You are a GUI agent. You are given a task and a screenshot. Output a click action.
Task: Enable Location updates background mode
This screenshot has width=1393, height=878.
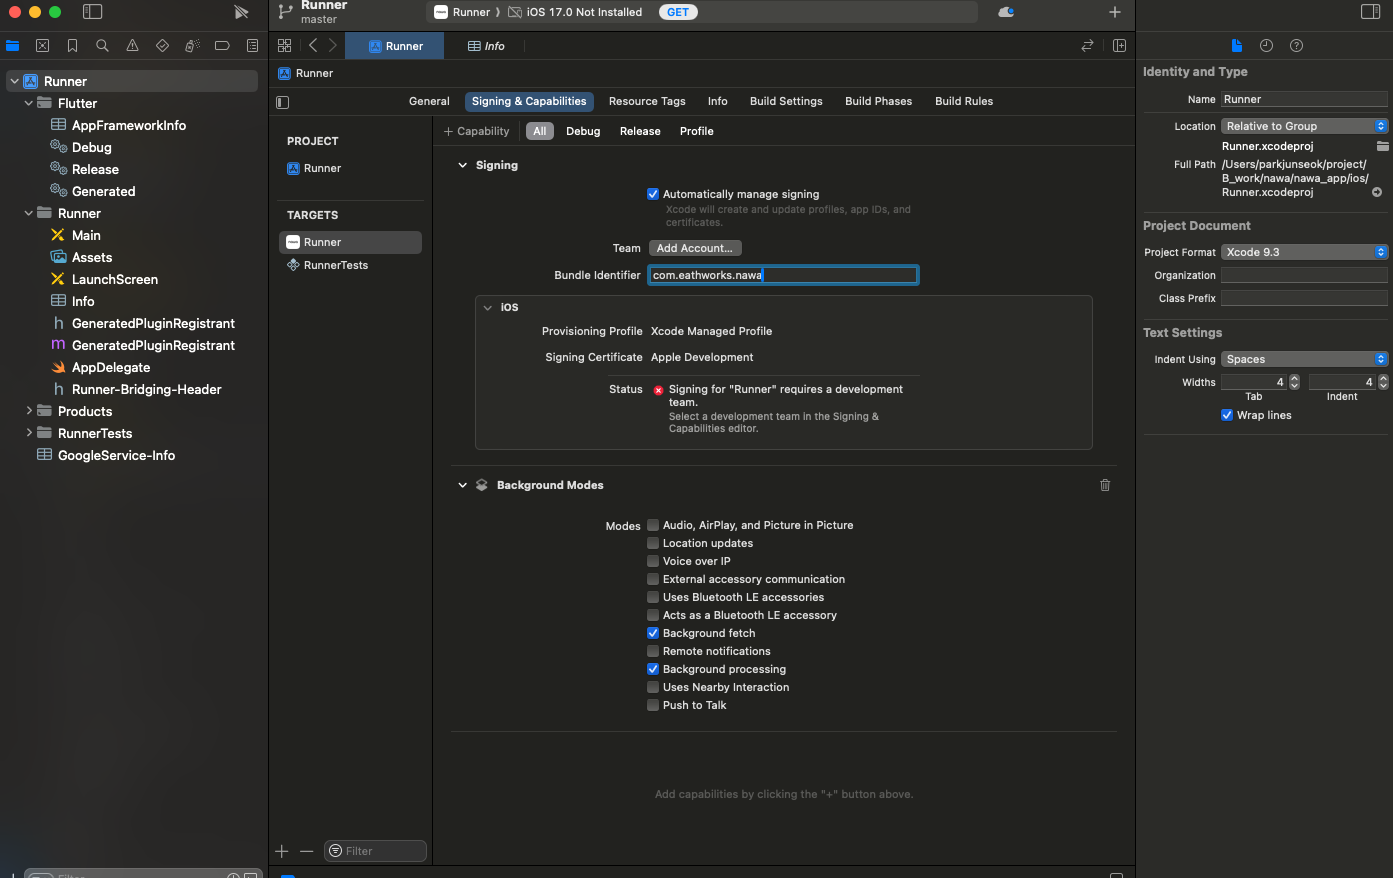(653, 543)
